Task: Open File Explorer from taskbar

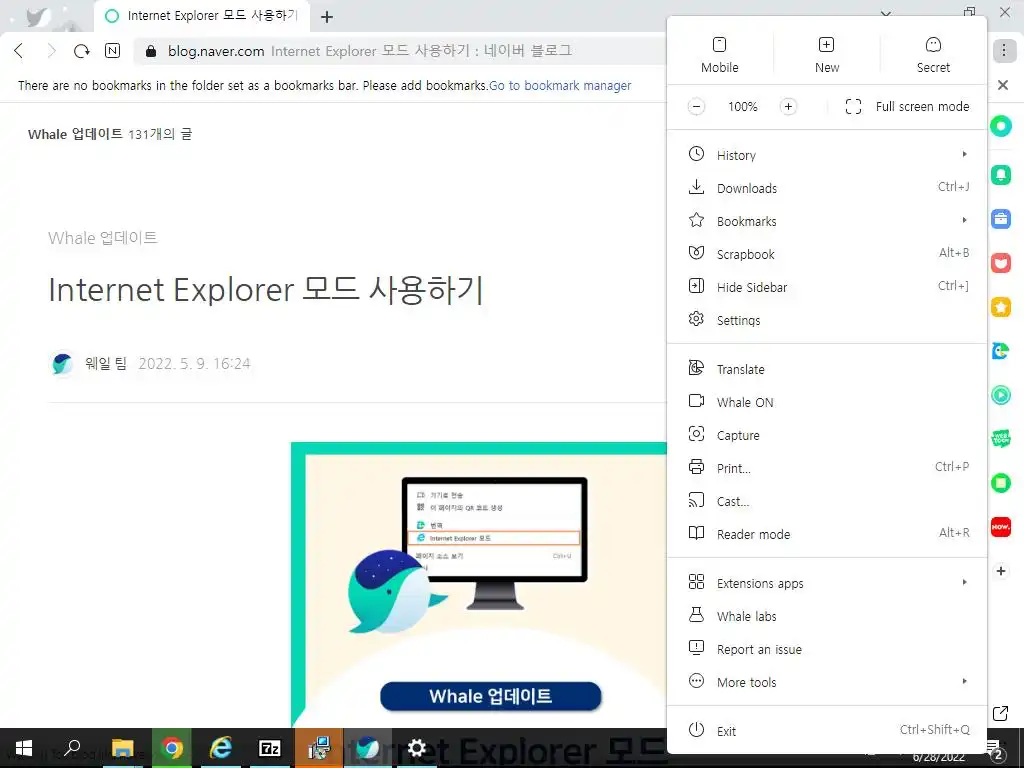Action: [122, 748]
